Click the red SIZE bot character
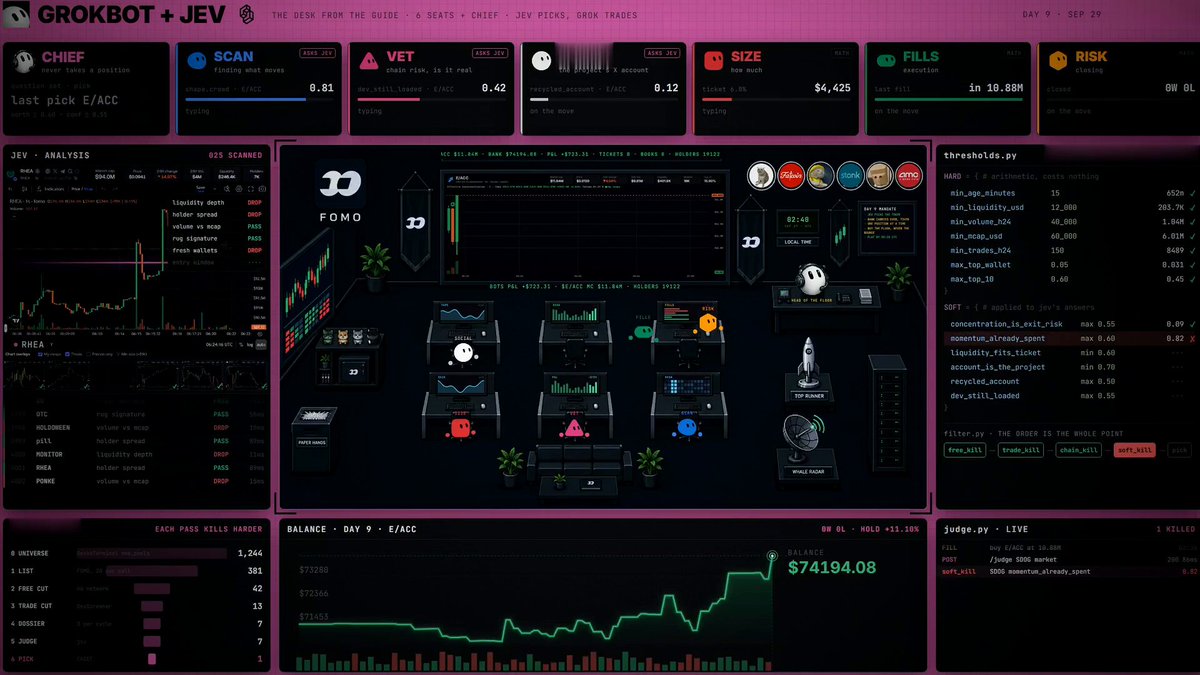The height and width of the screenshot is (675, 1200). click(x=460, y=428)
